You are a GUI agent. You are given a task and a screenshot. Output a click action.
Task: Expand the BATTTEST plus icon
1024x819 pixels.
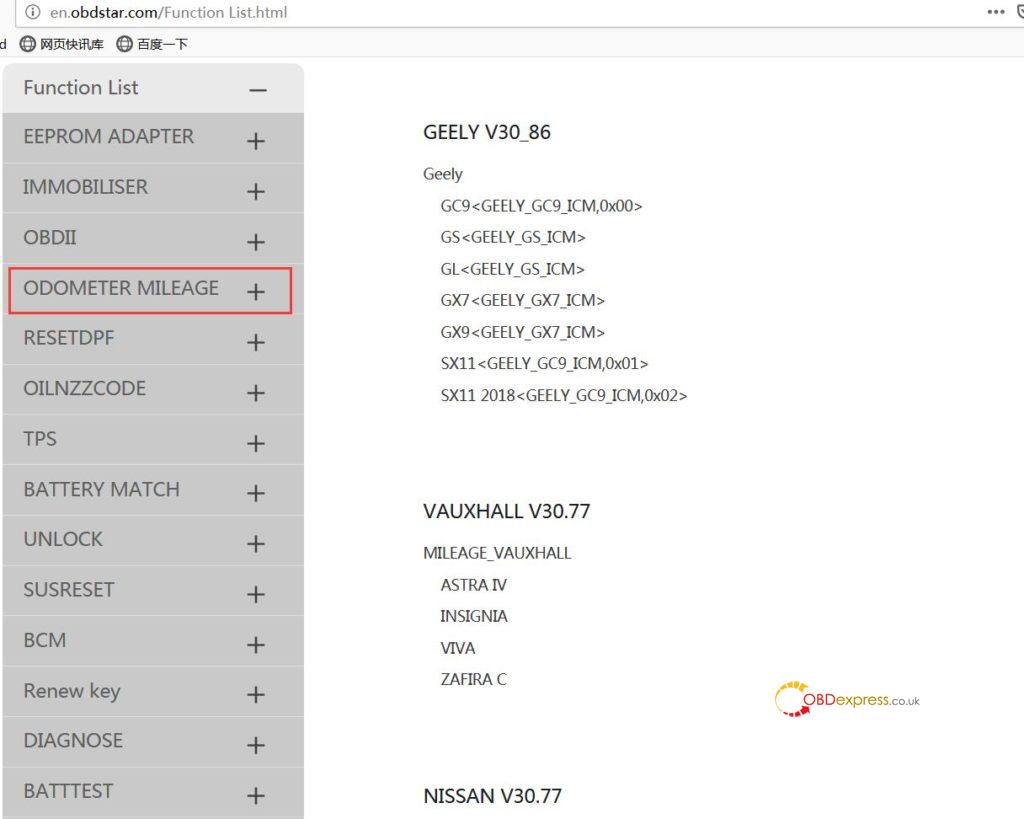coord(256,795)
